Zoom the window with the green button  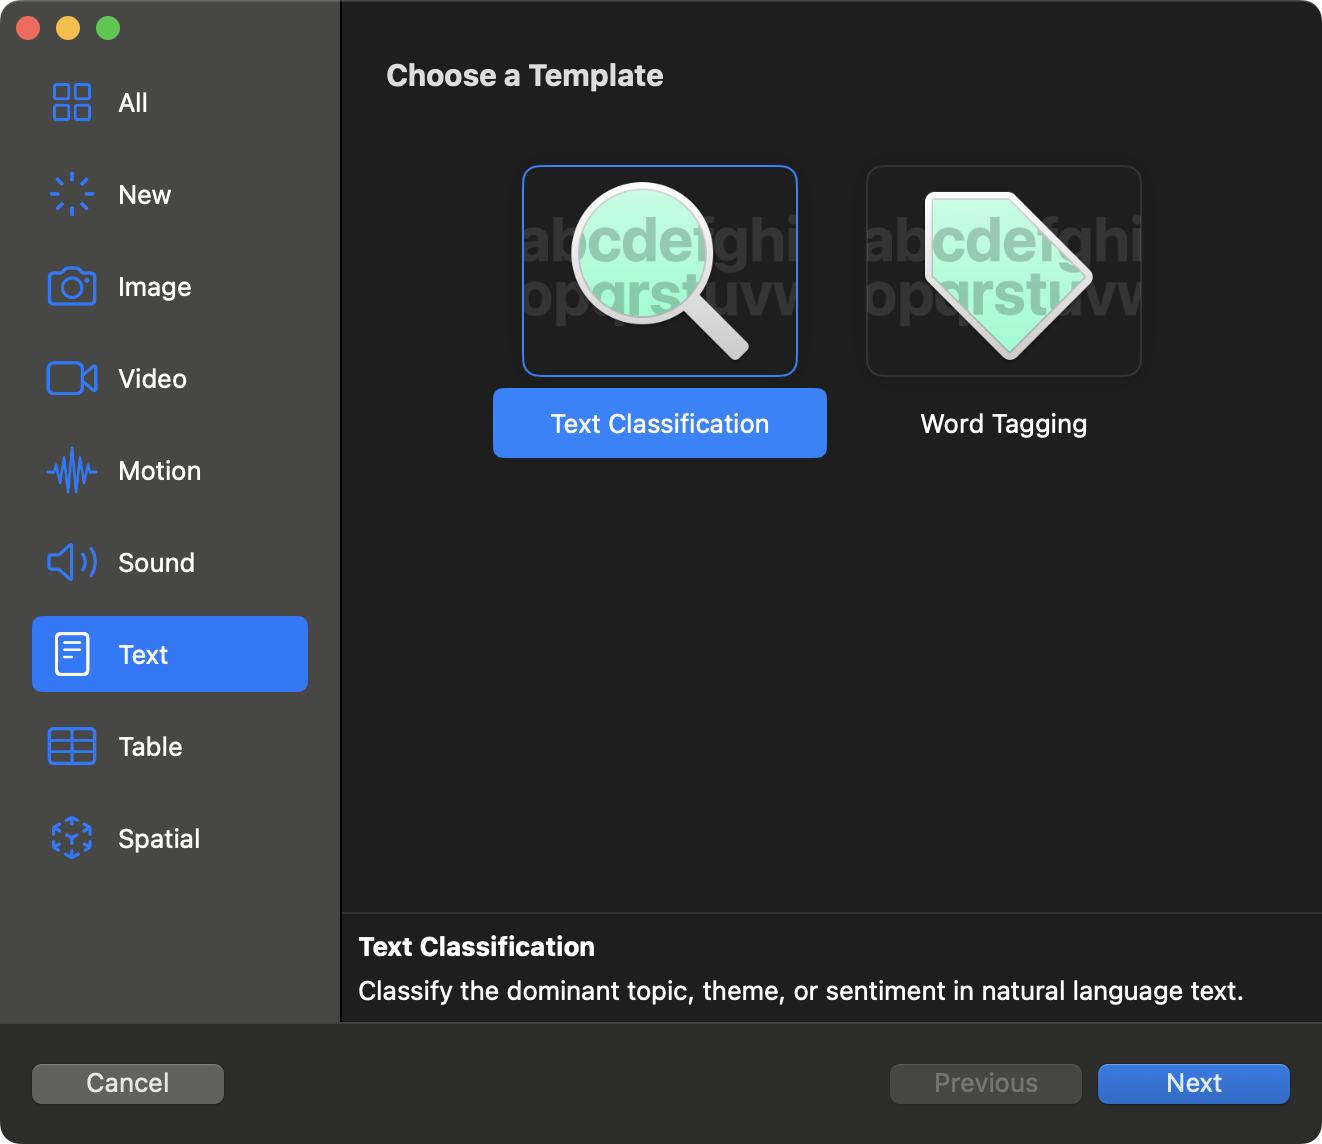click(x=108, y=28)
